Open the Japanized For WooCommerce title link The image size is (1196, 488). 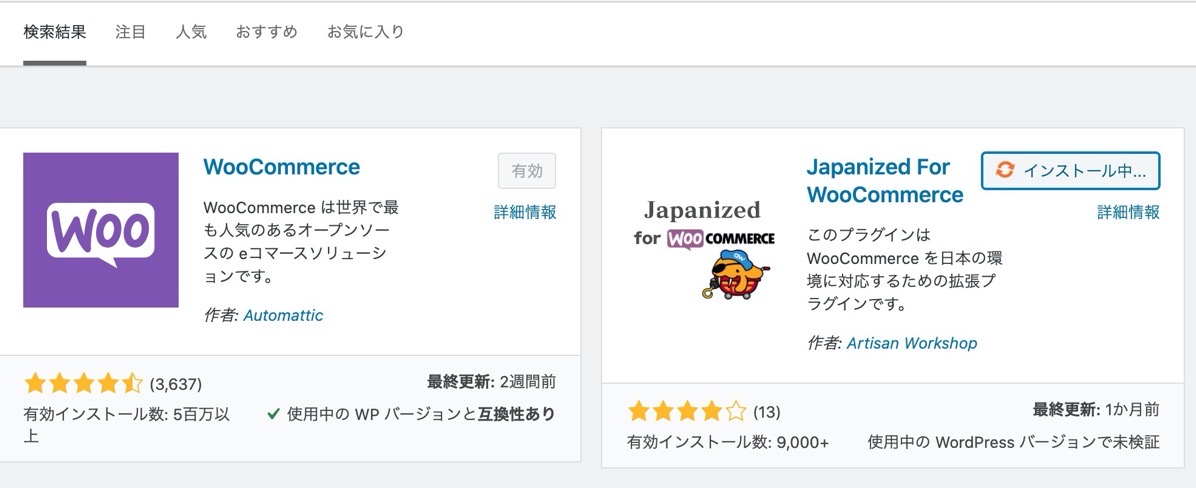(885, 181)
